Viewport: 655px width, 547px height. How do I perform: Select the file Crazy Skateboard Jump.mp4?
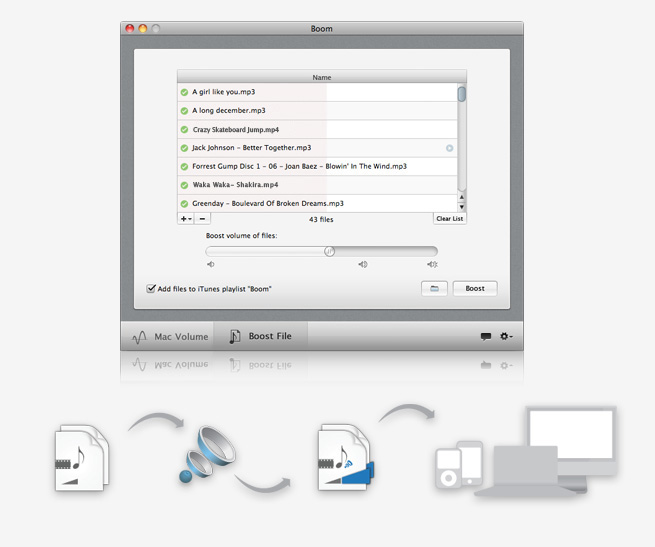point(317,130)
